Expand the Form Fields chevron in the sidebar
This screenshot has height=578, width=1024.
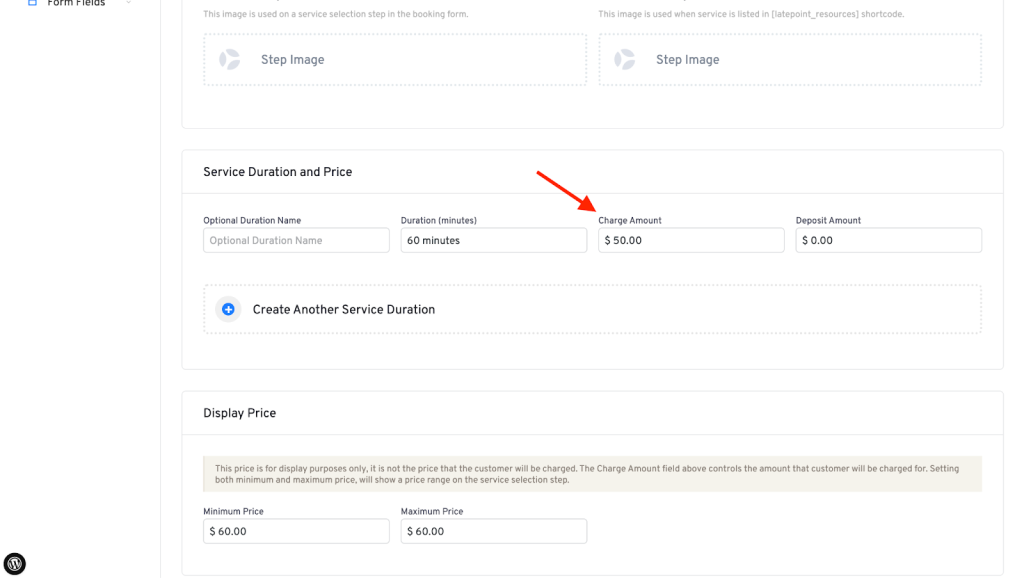coord(129,3)
